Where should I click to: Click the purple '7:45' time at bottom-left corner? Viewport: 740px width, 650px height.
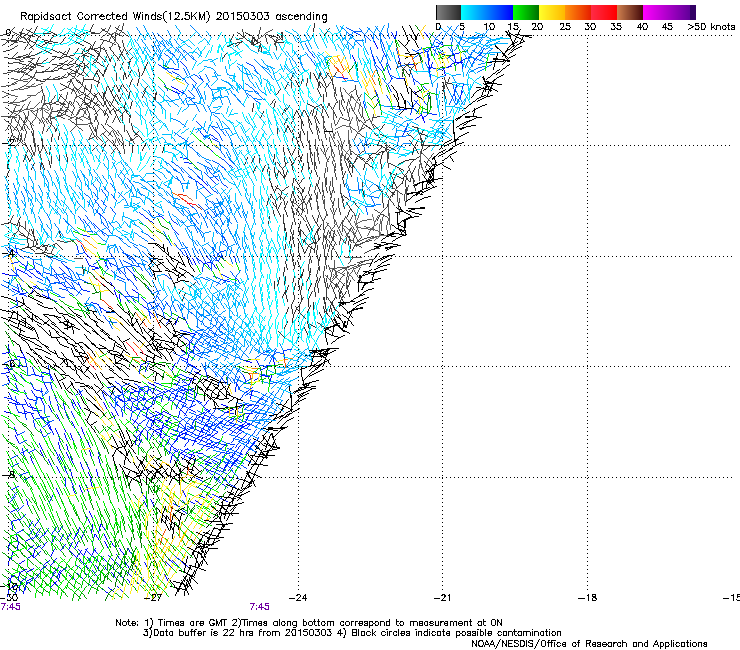coord(10,607)
